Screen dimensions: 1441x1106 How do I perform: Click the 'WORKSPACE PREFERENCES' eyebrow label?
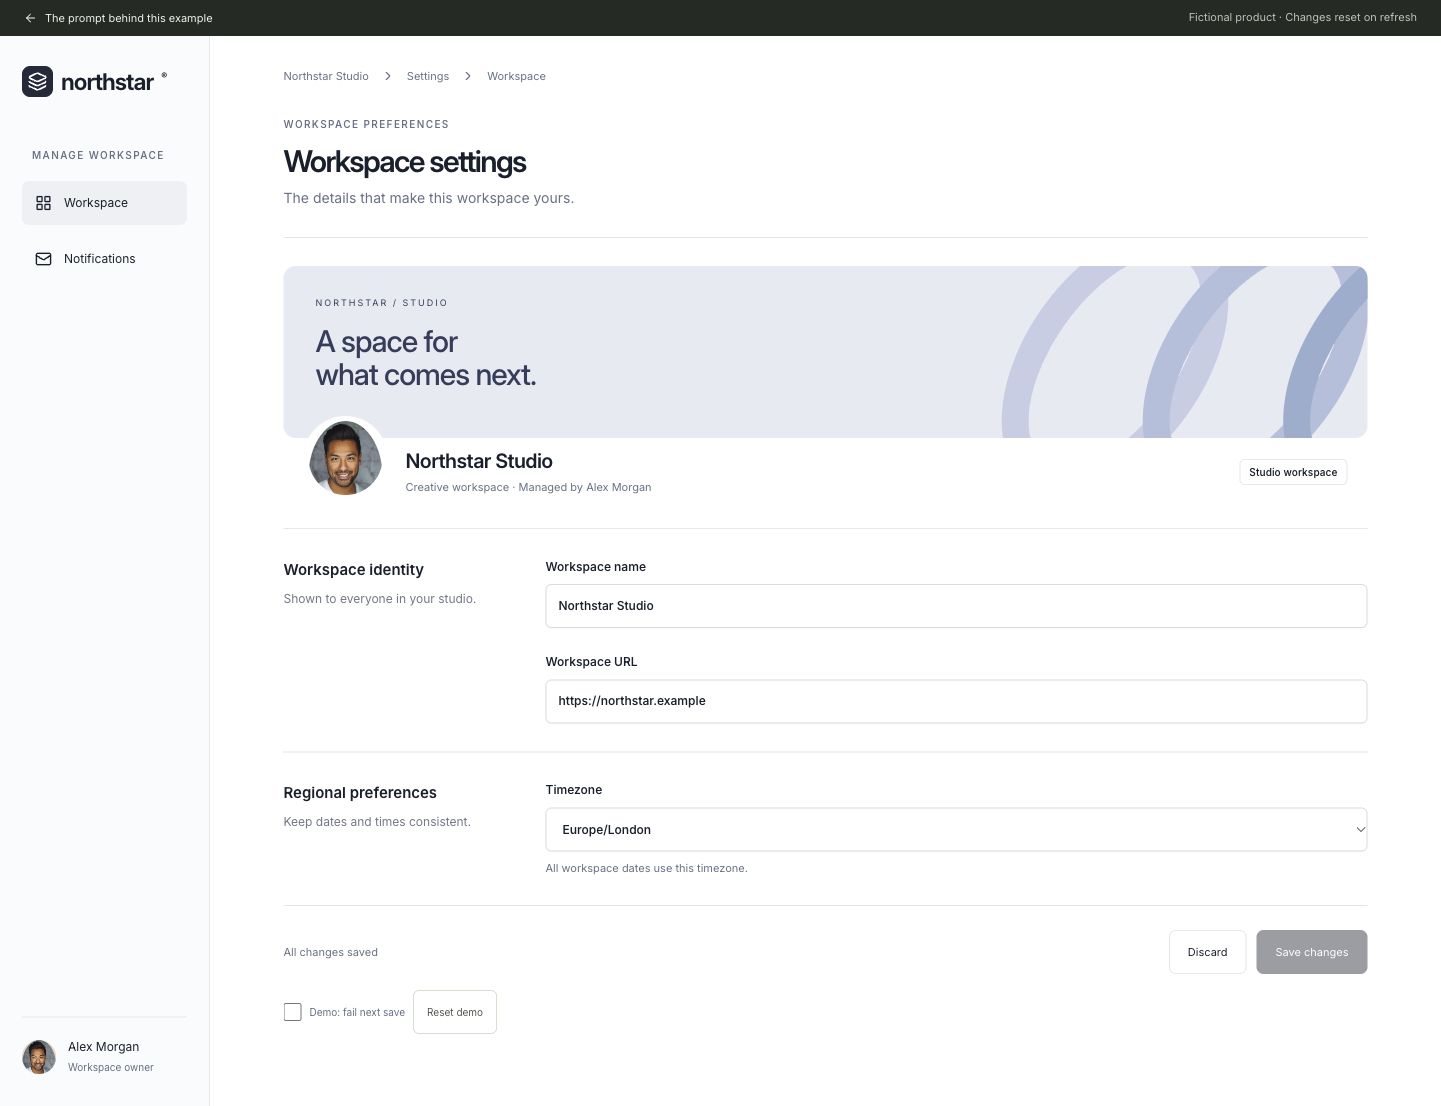366,124
